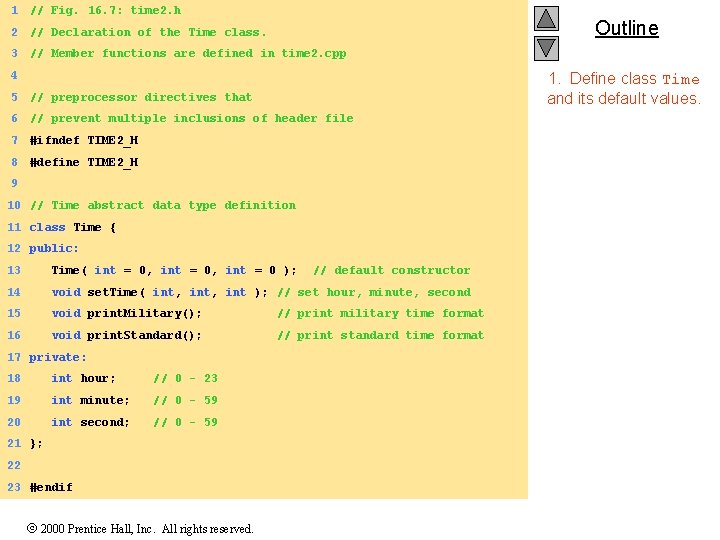Click the 'int minute;' member declaration
The height and width of the screenshot is (540, 720).
(x=90, y=400)
